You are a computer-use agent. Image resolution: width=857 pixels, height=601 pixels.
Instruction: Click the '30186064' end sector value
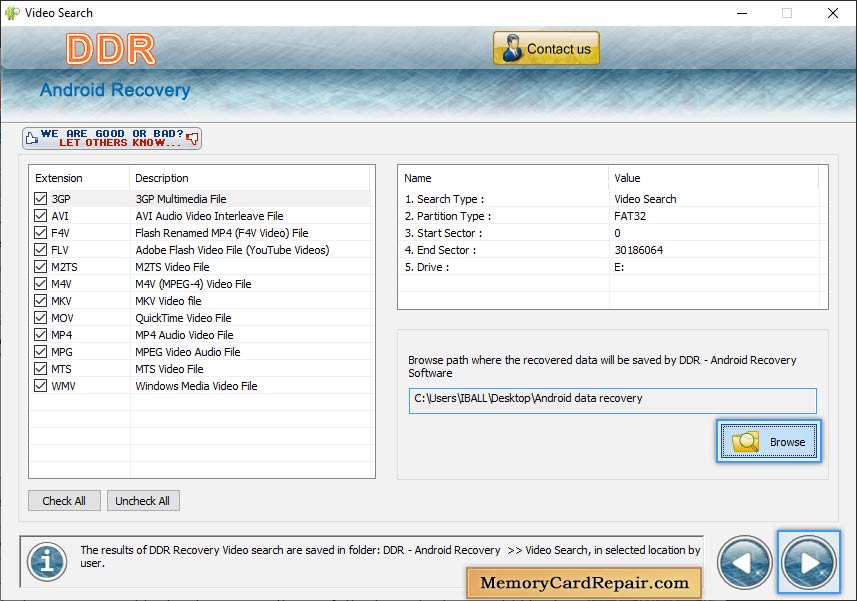tap(638, 250)
